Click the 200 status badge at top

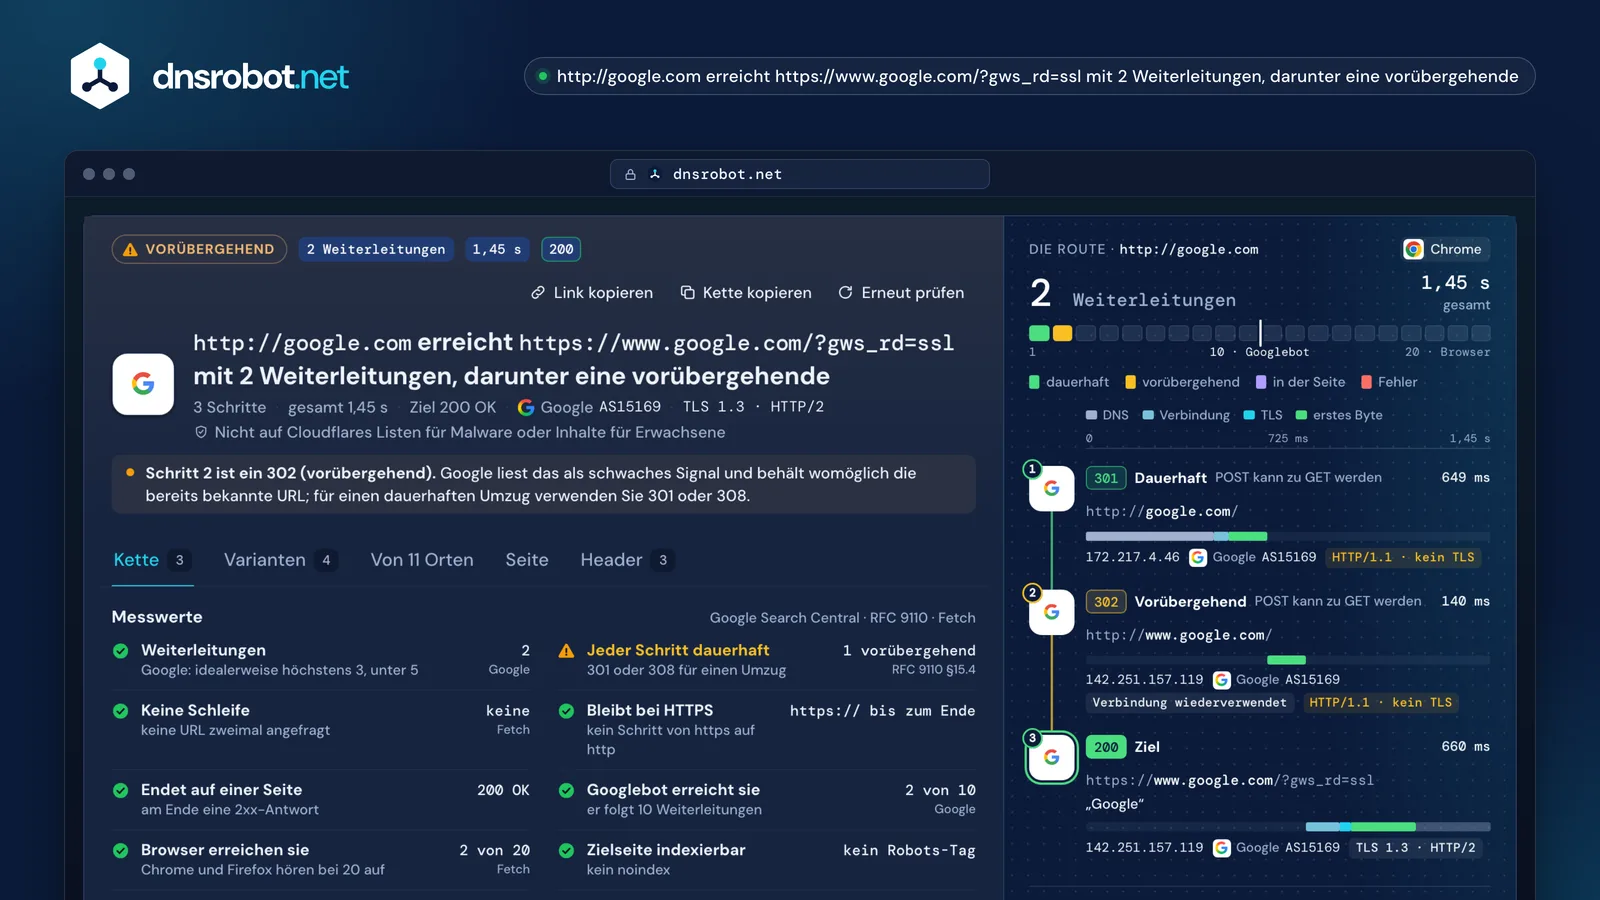tap(561, 249)
